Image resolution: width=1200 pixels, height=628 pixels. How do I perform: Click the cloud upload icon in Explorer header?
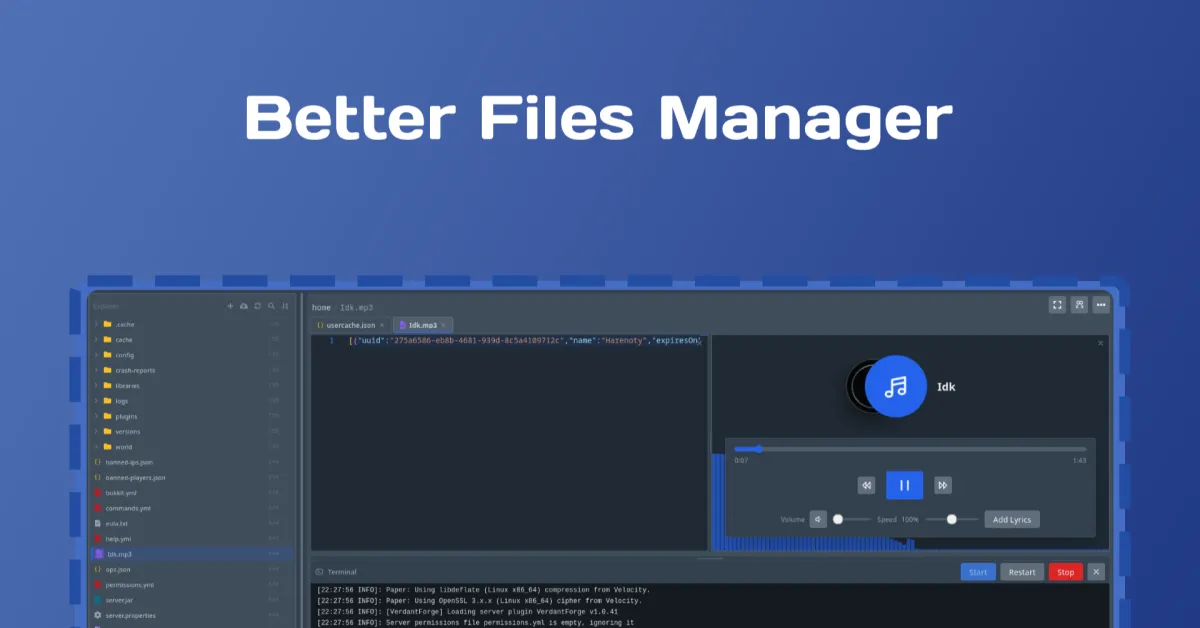pyautogui.click(x=243, y=306)
